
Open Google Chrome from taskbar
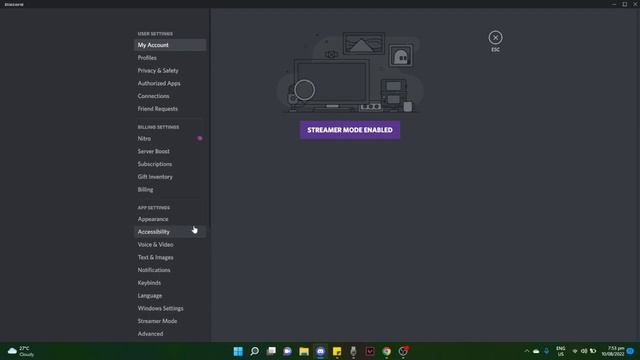[387, 351]
